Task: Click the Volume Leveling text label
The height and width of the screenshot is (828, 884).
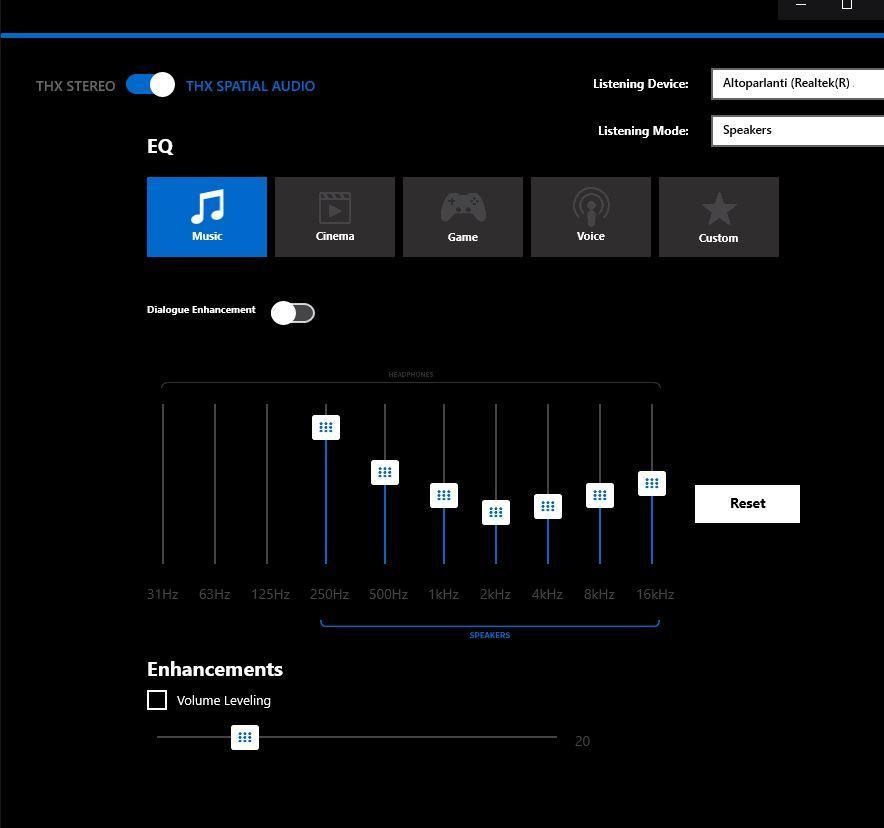Action: coord(224,701)
